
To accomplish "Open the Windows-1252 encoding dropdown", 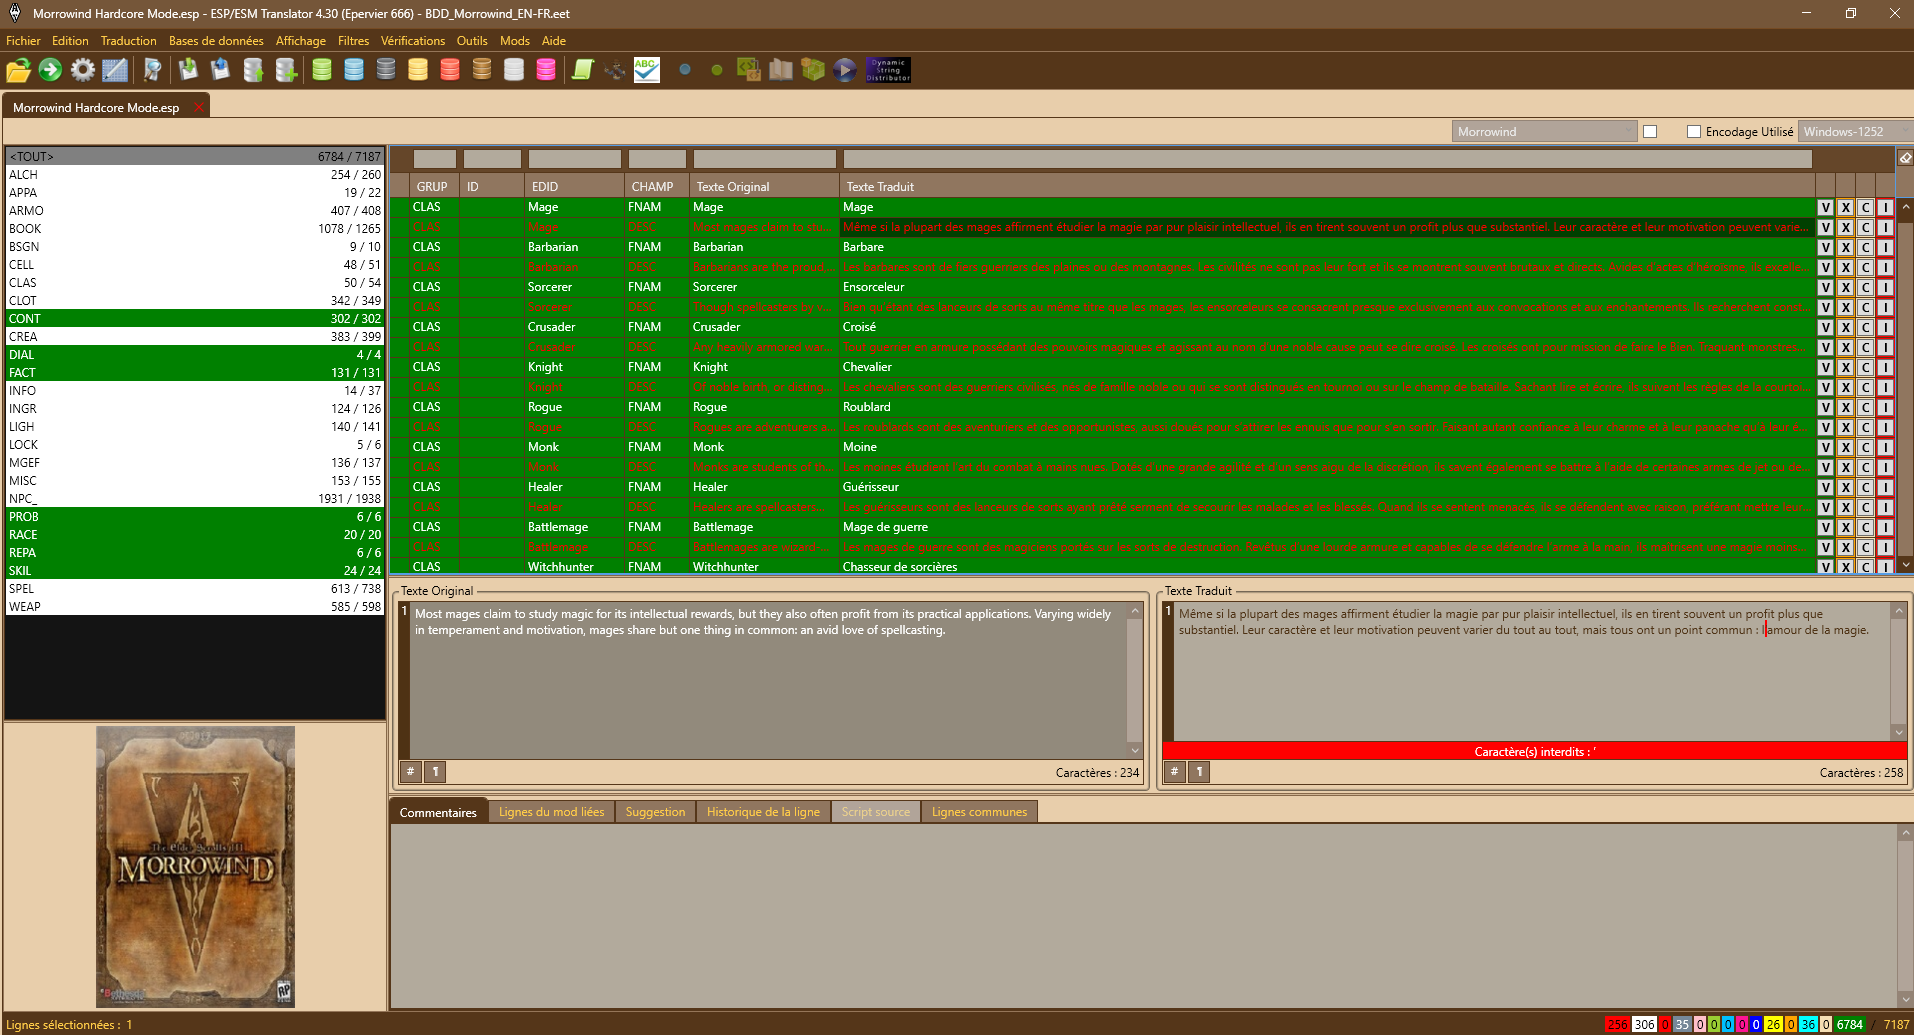I will click(1855, 132).
